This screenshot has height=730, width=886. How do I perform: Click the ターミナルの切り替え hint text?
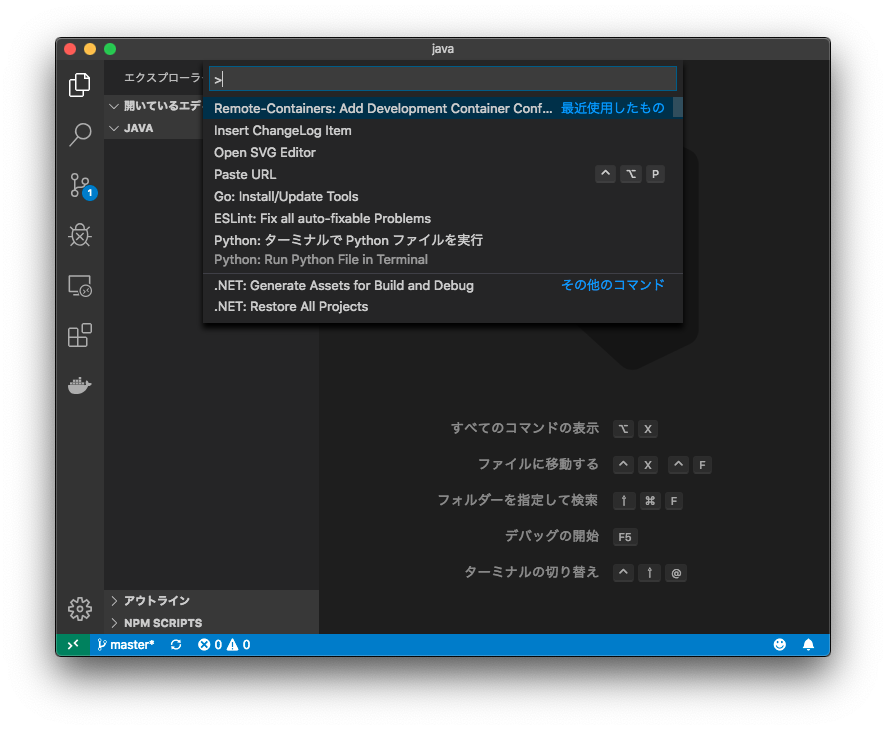(531, 572)
